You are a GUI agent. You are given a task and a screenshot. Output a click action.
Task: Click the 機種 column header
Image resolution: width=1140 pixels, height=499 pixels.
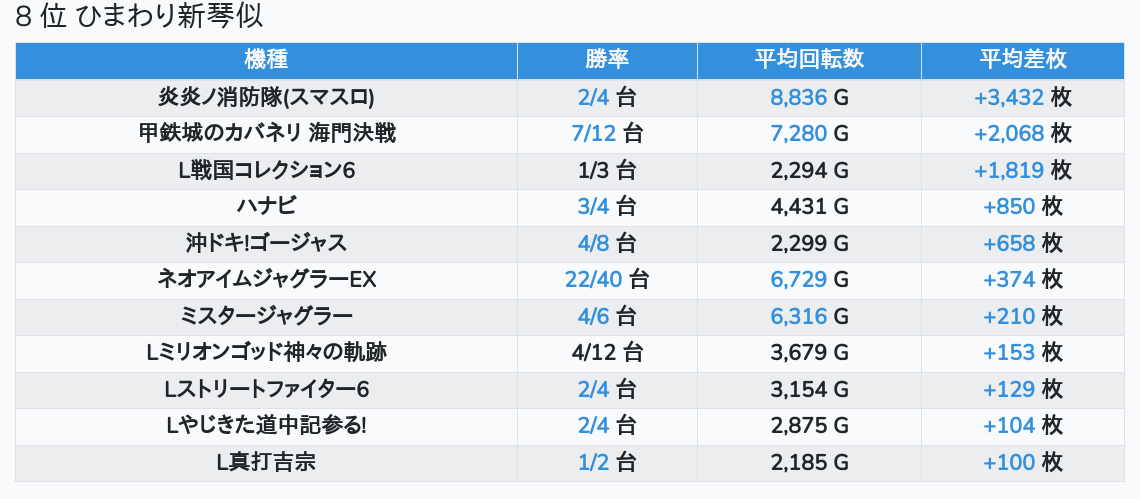point(266,60)
